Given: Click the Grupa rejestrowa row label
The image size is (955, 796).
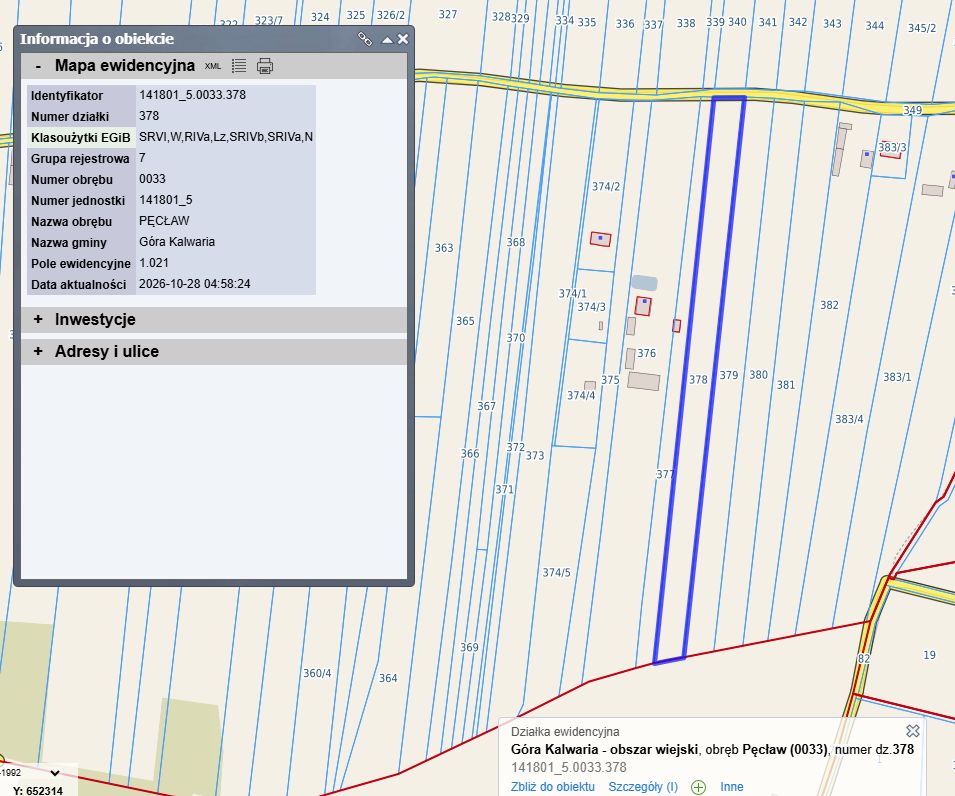Looking at the screenshot, I should point(80,158).
